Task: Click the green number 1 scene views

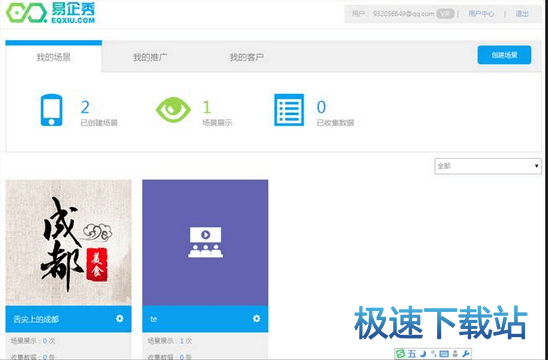Action: [207, 107]
